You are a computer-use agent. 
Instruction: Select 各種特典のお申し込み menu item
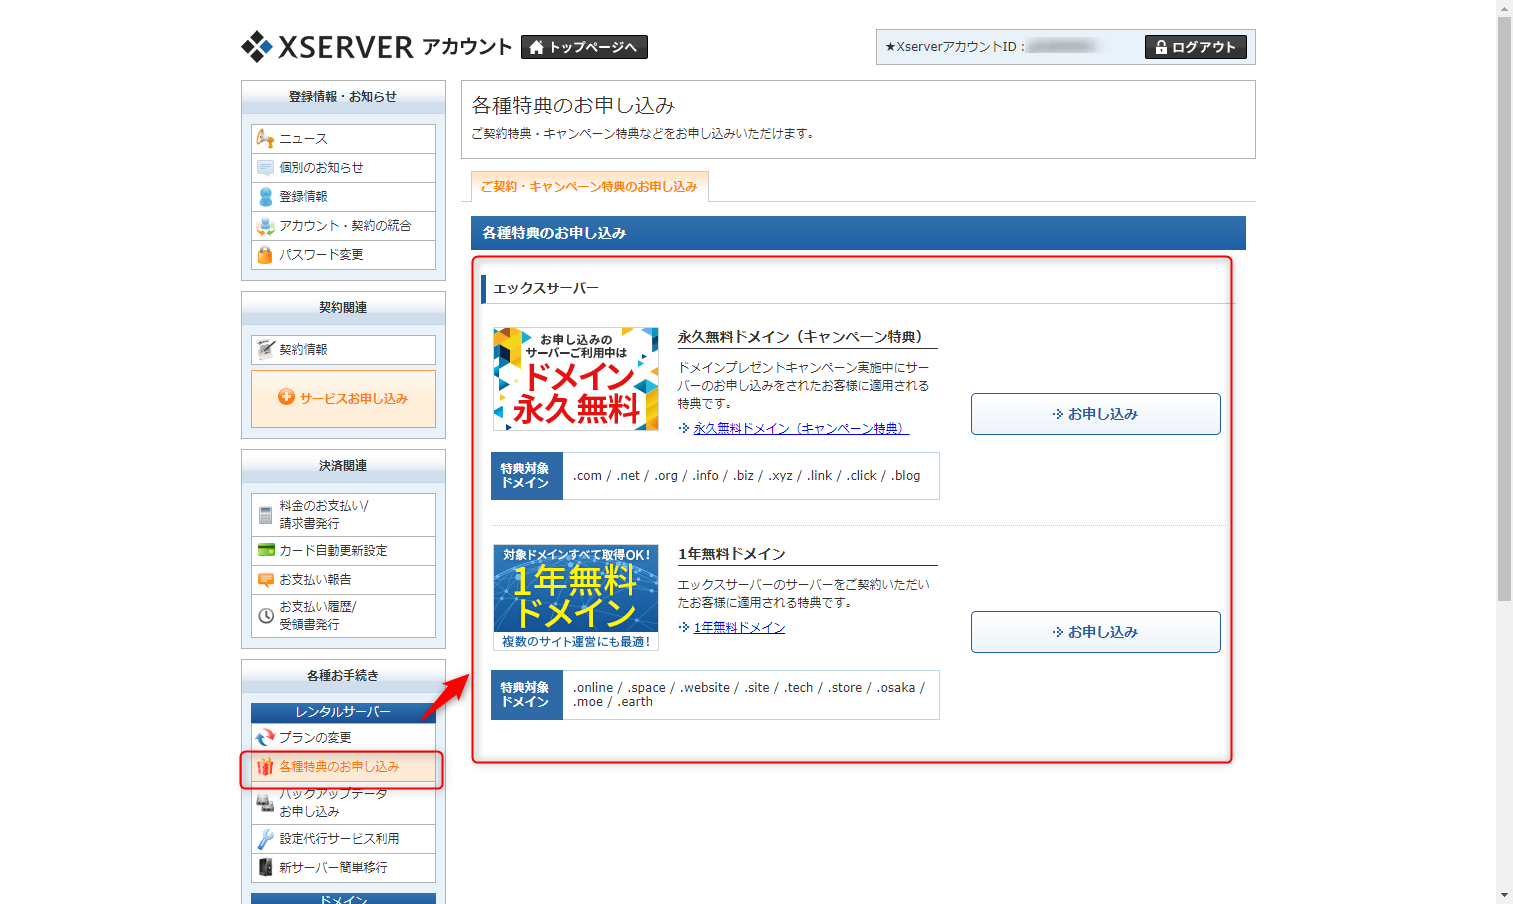click(343, 767)
